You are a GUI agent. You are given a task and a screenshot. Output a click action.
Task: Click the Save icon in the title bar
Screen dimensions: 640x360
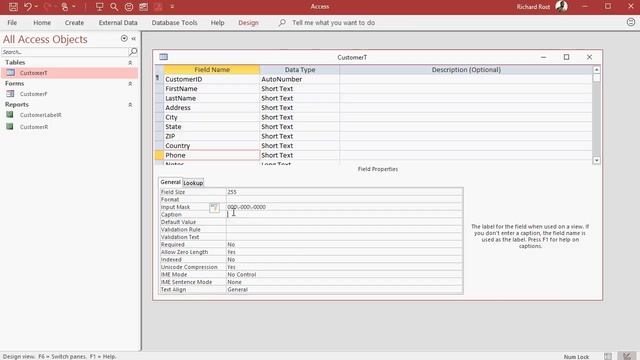pyautogui.click(x=13, y=7)
